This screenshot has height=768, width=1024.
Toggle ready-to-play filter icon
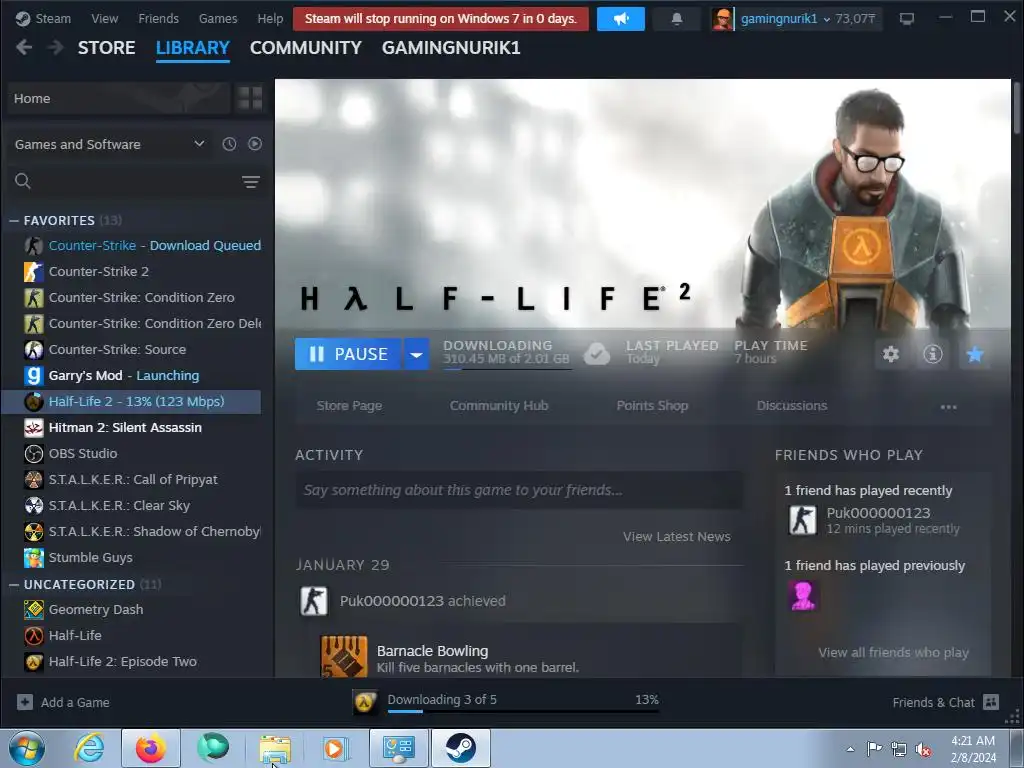[x=255, y=144]
